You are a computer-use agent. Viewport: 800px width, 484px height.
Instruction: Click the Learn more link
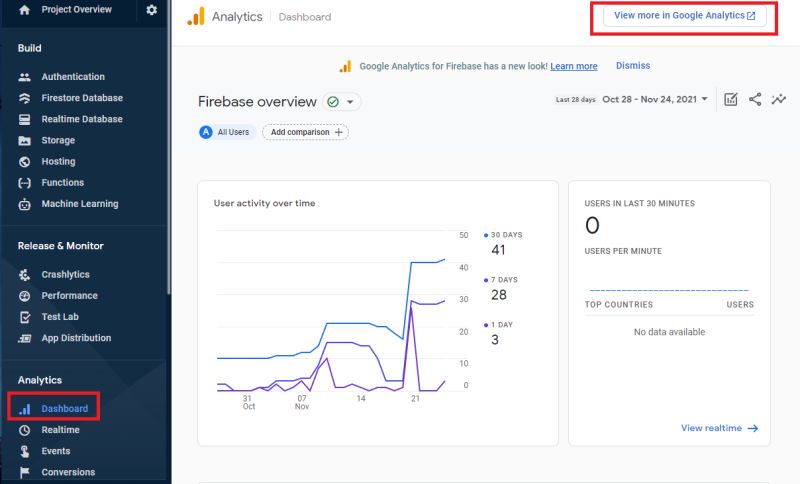coord(573,66)
